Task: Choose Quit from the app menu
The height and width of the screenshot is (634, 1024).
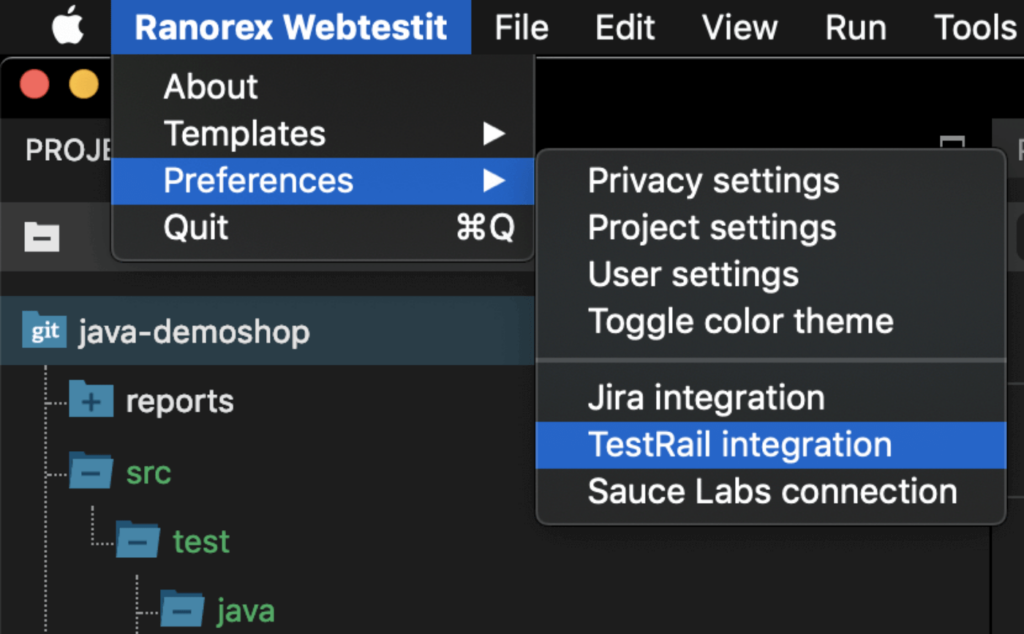Action: point(323,228)
